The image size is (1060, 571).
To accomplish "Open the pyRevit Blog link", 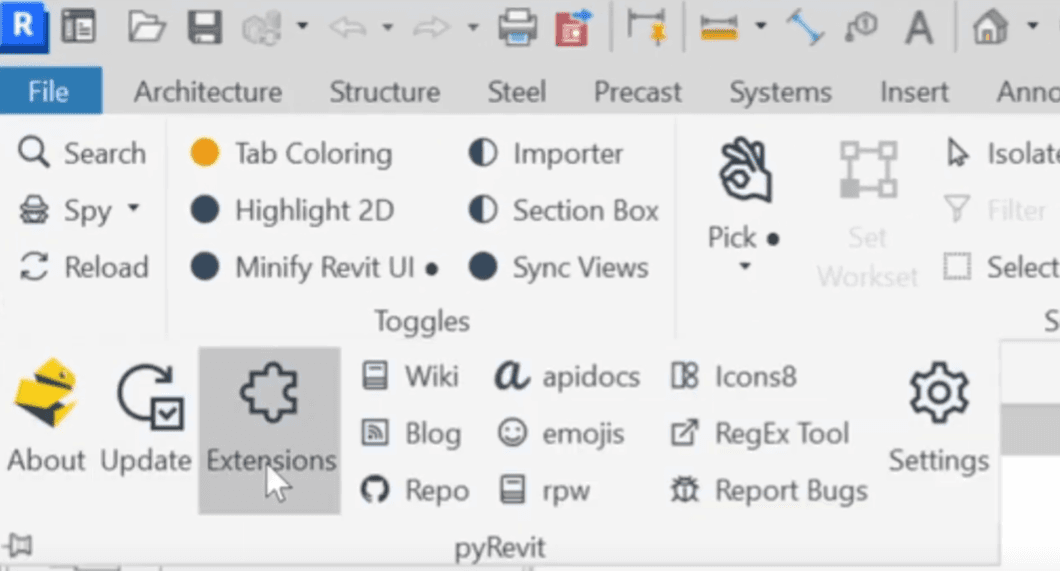I will click(411, 433).
